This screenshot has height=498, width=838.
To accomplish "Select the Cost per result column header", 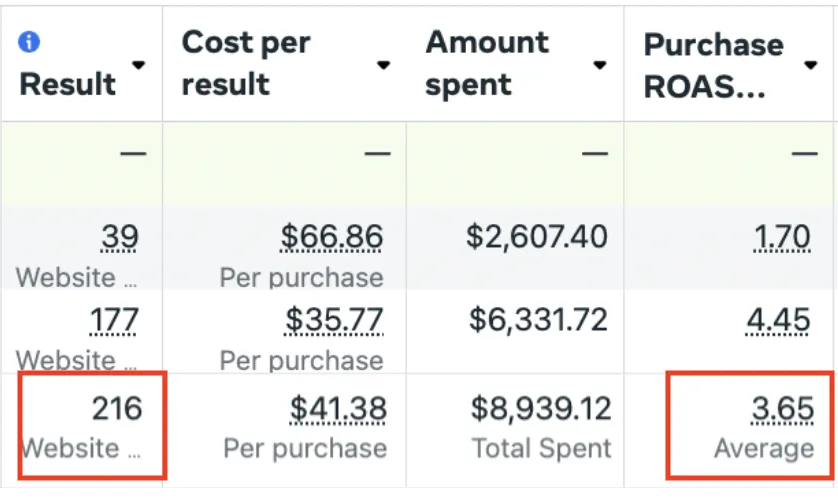I will 246,63.
